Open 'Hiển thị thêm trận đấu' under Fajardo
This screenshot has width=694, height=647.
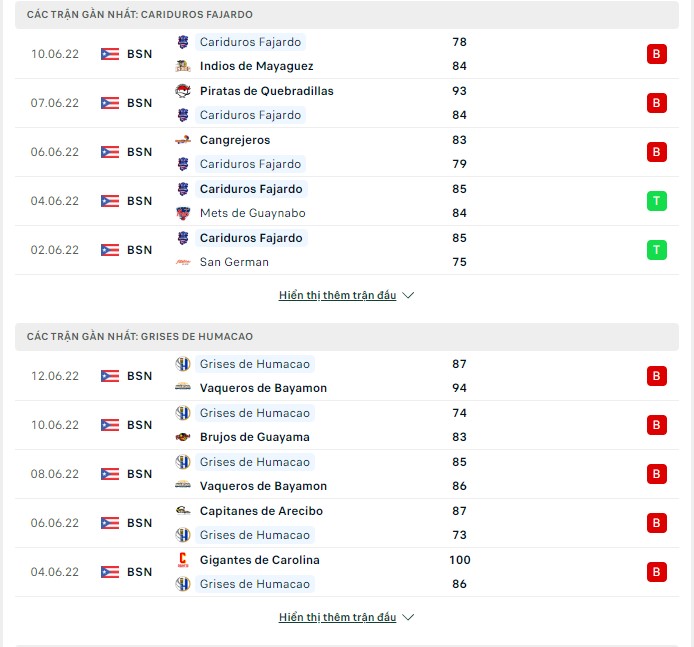tap(337, 295)
